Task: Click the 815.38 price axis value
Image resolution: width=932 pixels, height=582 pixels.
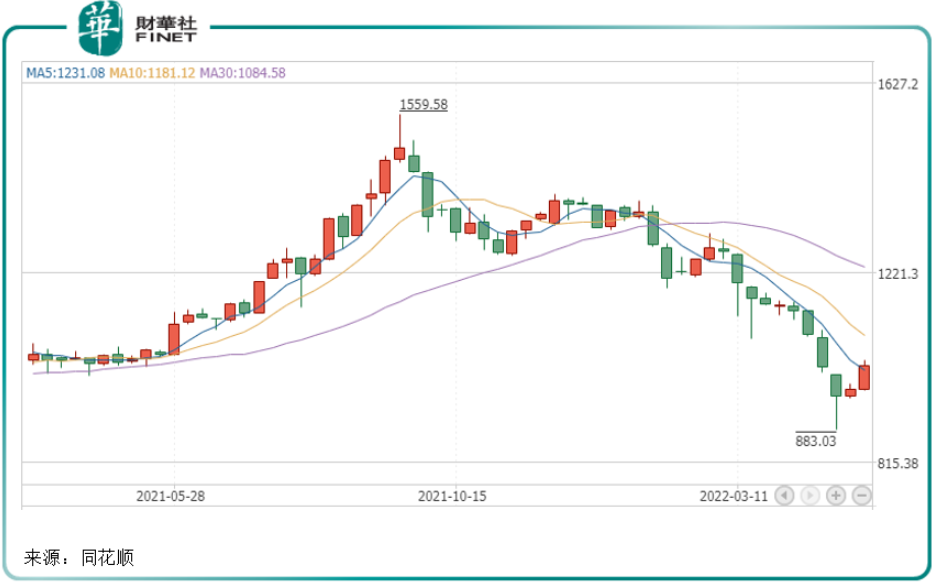Action: point(897,463)
